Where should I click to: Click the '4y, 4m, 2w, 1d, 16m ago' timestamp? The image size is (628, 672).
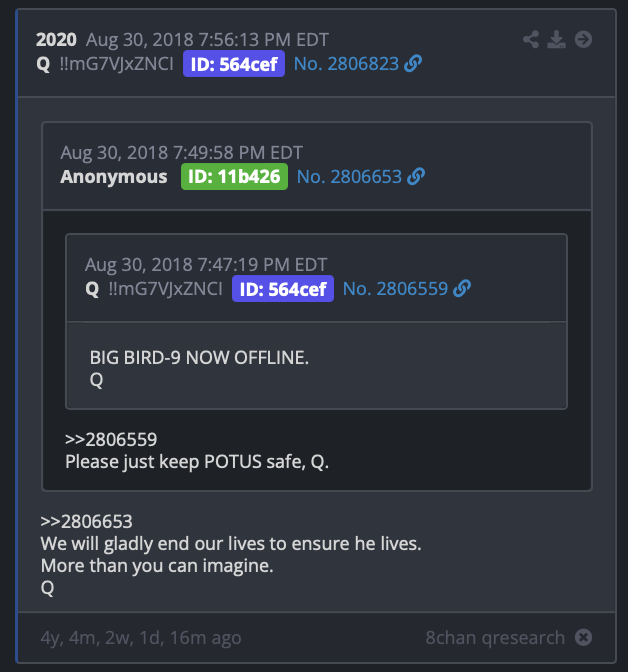pos(141,638)
